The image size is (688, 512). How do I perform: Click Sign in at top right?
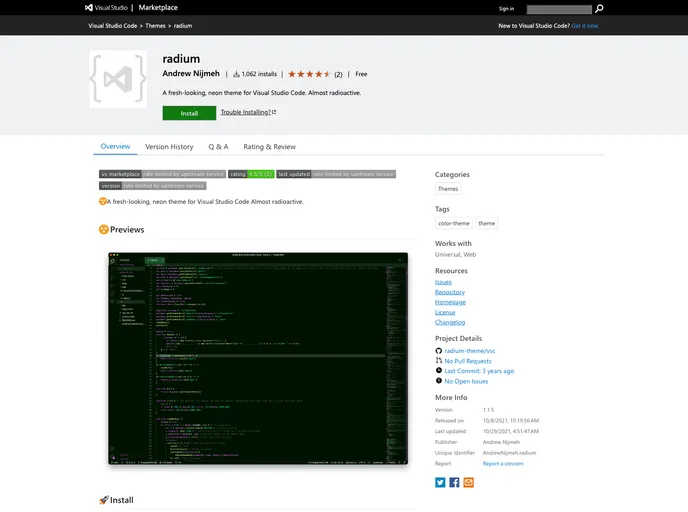(x=506, y=8)
